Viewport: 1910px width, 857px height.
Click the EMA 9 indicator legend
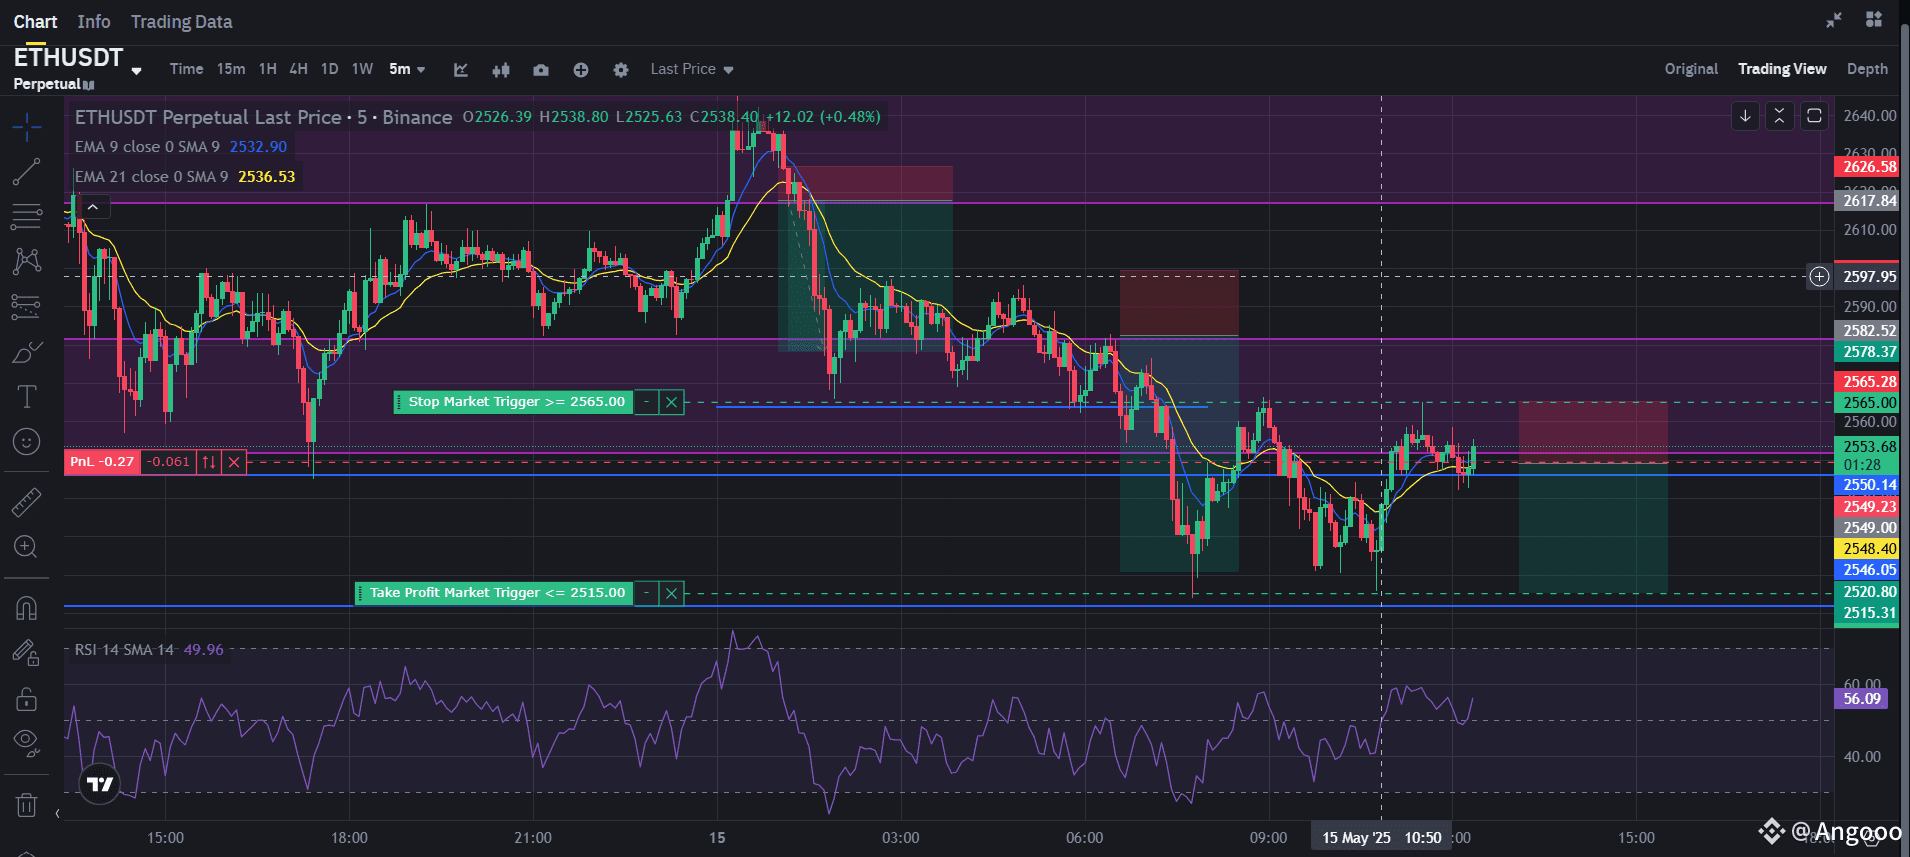pyautogui.click(x=181, y=146)
